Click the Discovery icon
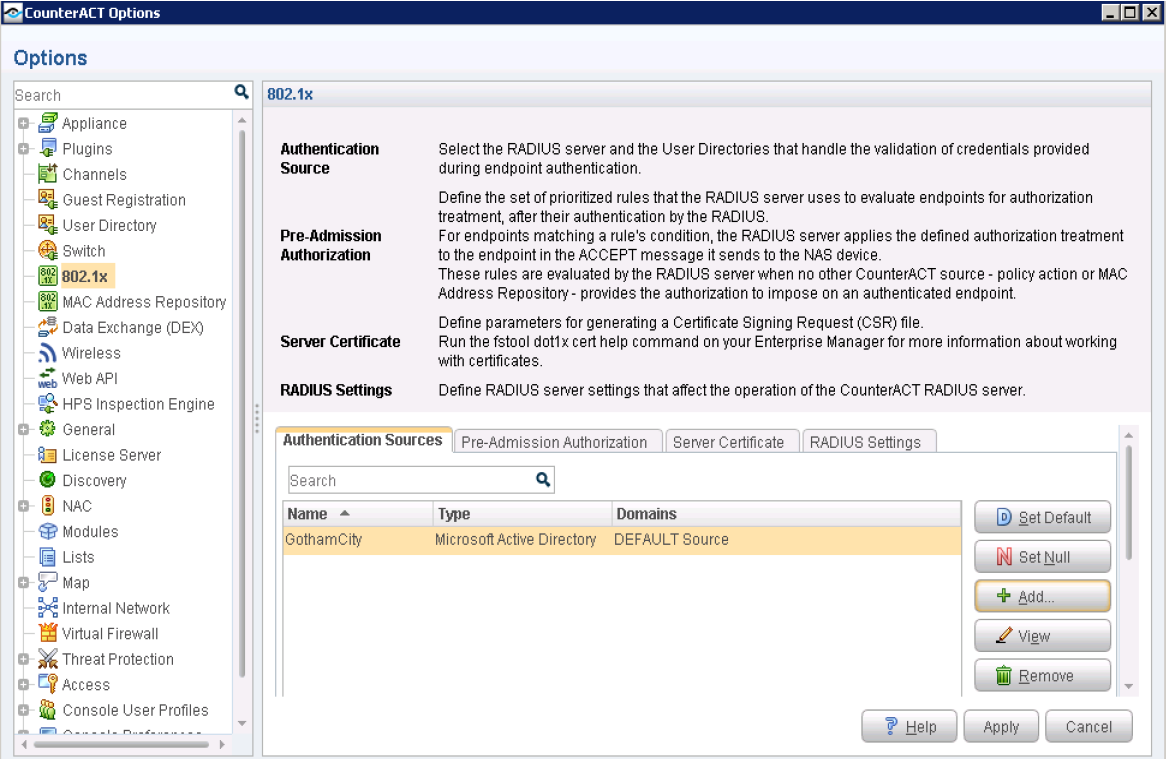1167x759 pixels. (48, 480)
